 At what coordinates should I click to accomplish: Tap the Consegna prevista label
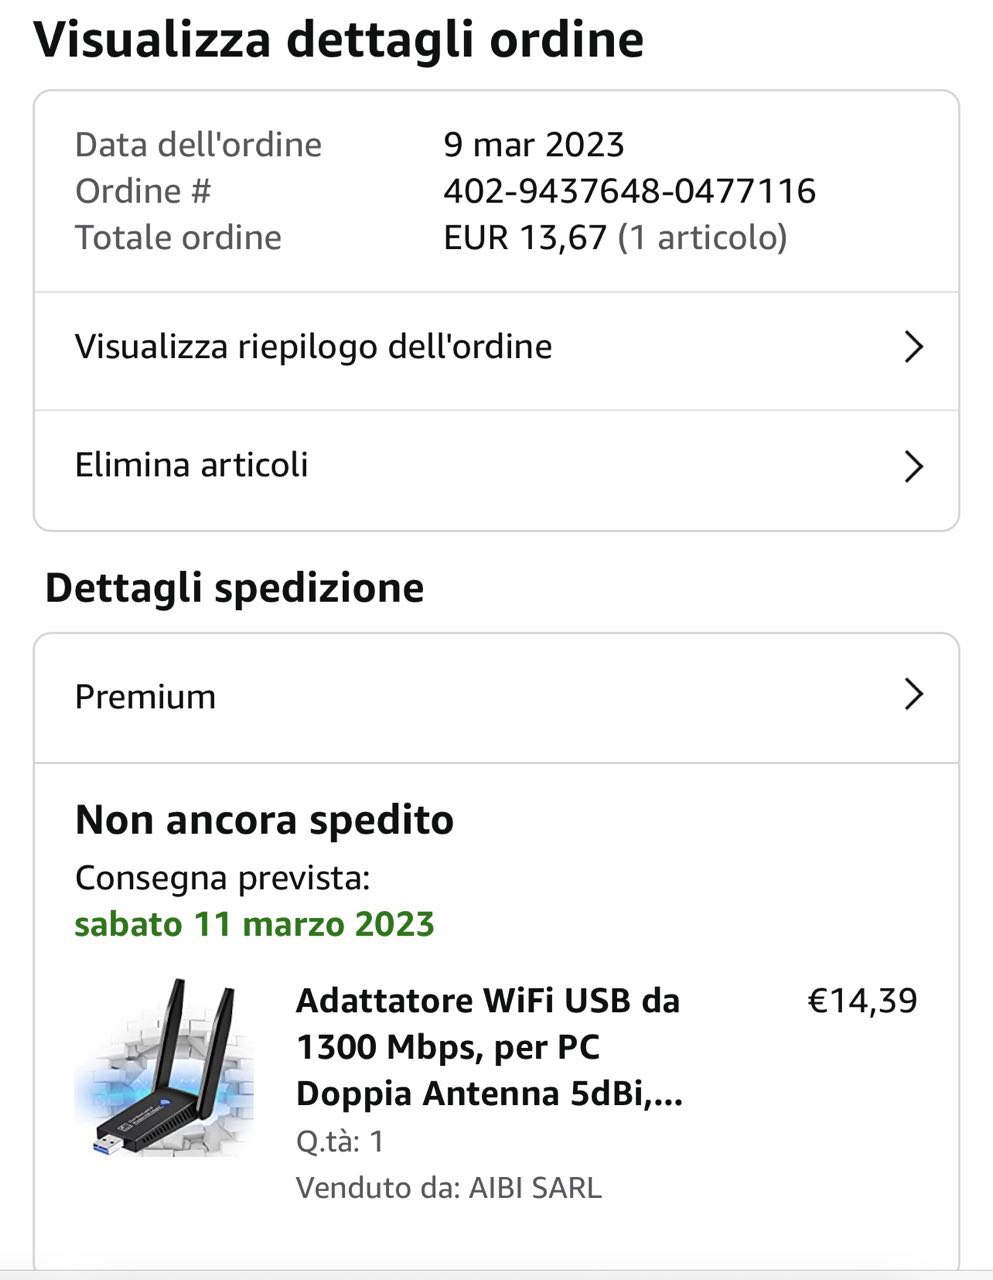[x=223, y=878]
